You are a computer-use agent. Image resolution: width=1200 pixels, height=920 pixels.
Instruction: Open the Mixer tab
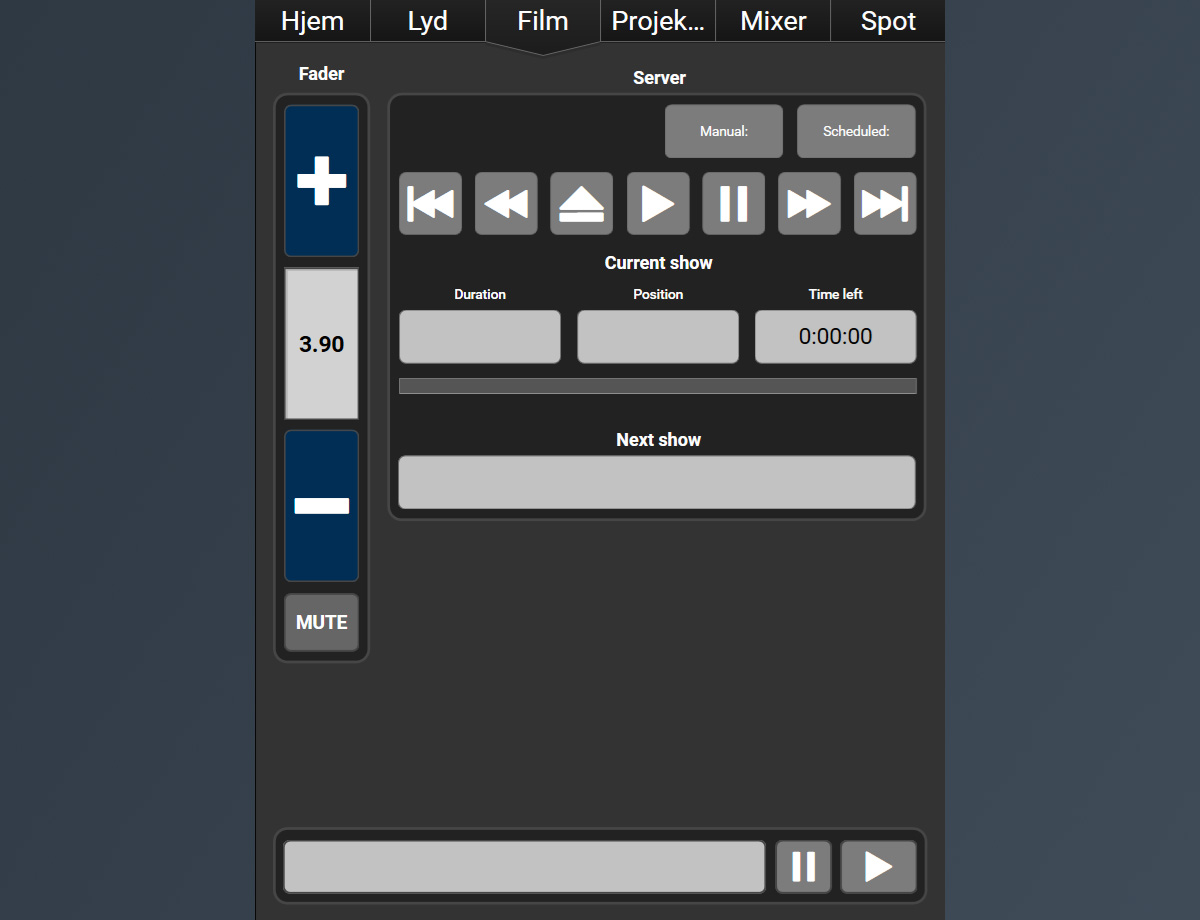(x=773, y=21)
